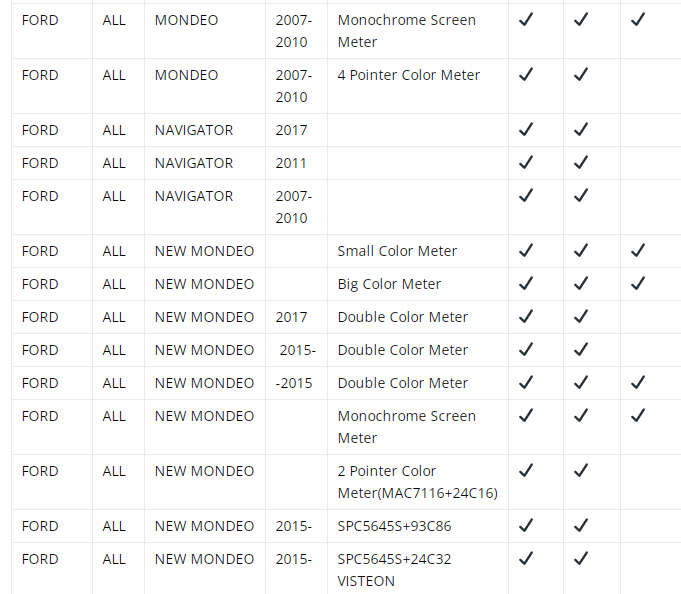Click NAVIGATOR model cell for year 2017
The width and height of the screenshot is (681, 594).
point(205,130)
